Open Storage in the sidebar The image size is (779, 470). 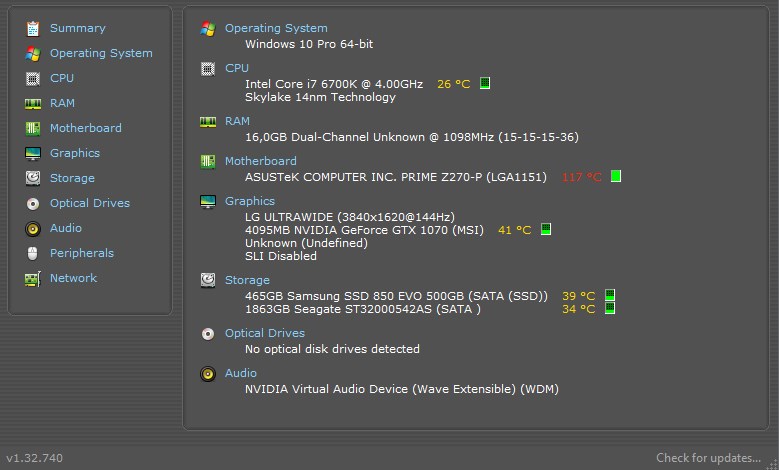(72, 178)
